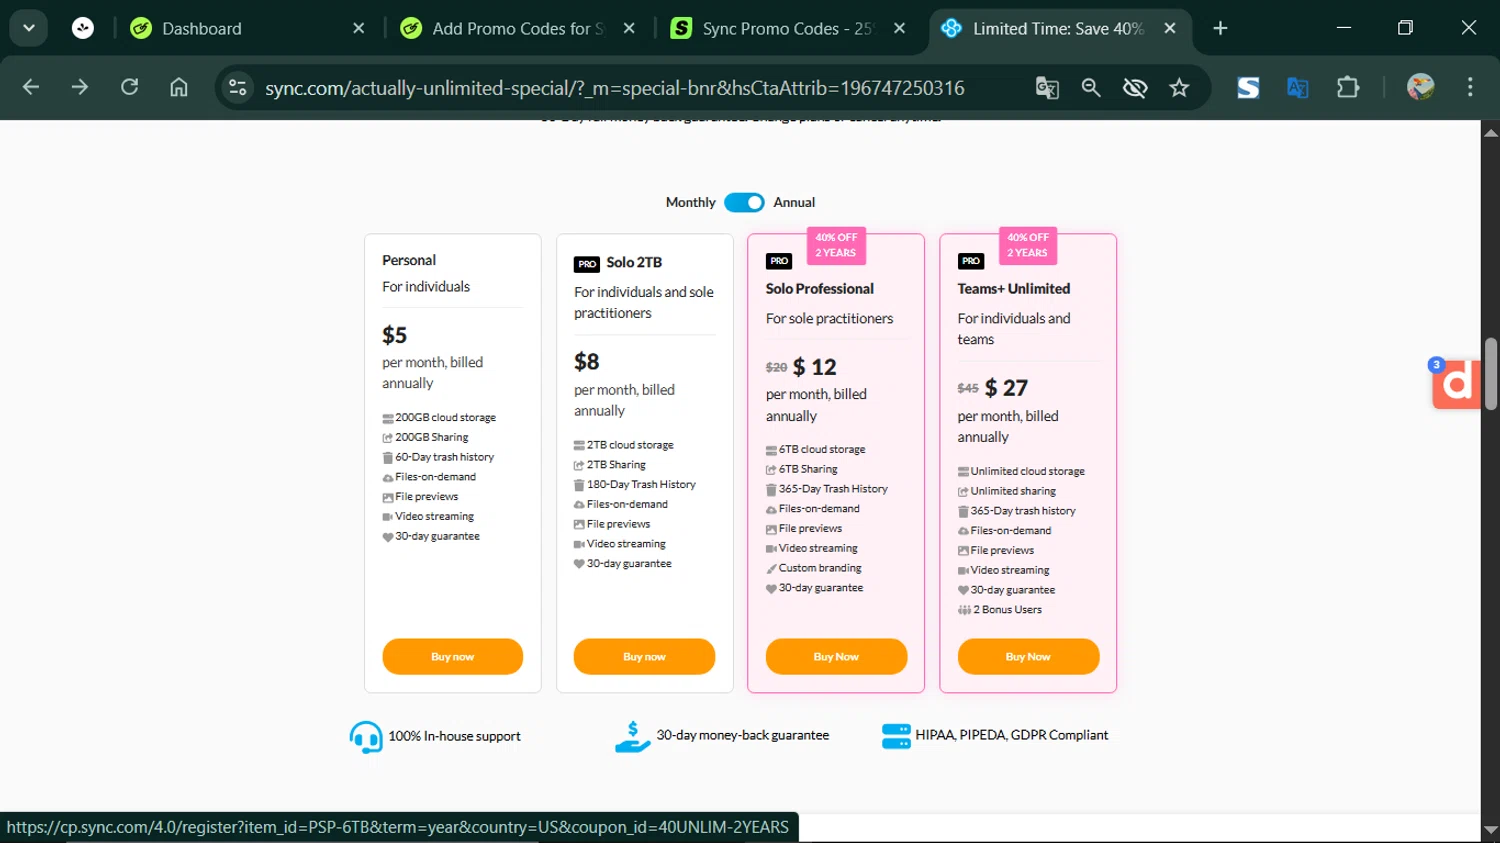
Task: Click 100% In-house support text
Action: point(454,736)
